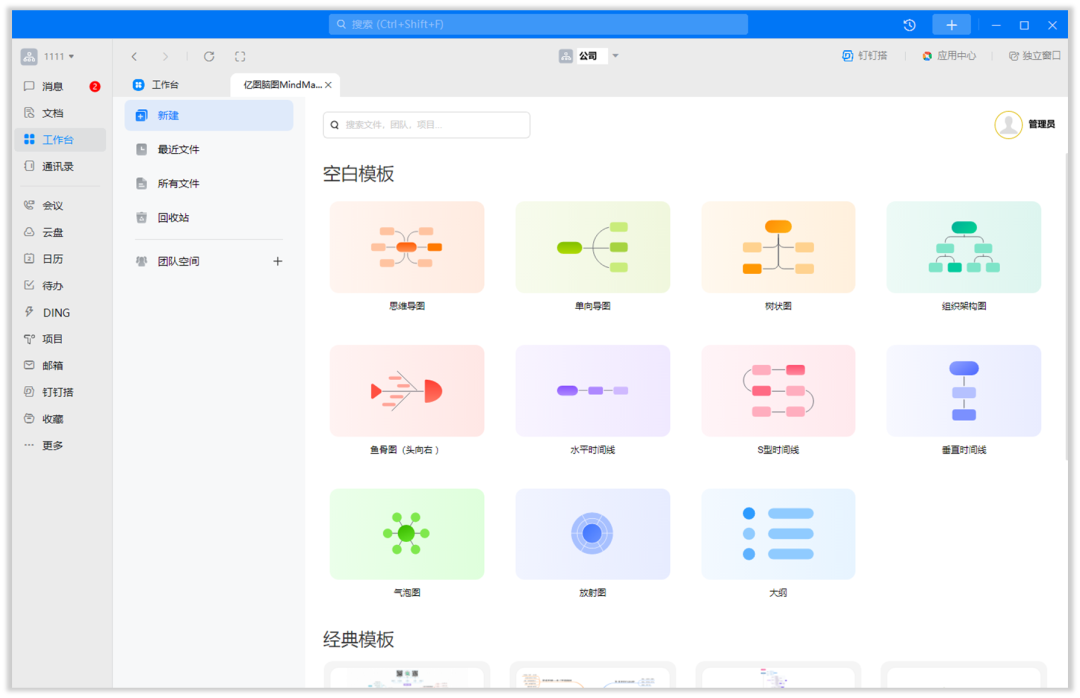The height and width of the screenshot is (698, 1080).
Task: Open 消息 messages in the sidebar
Action: point(52,87)
